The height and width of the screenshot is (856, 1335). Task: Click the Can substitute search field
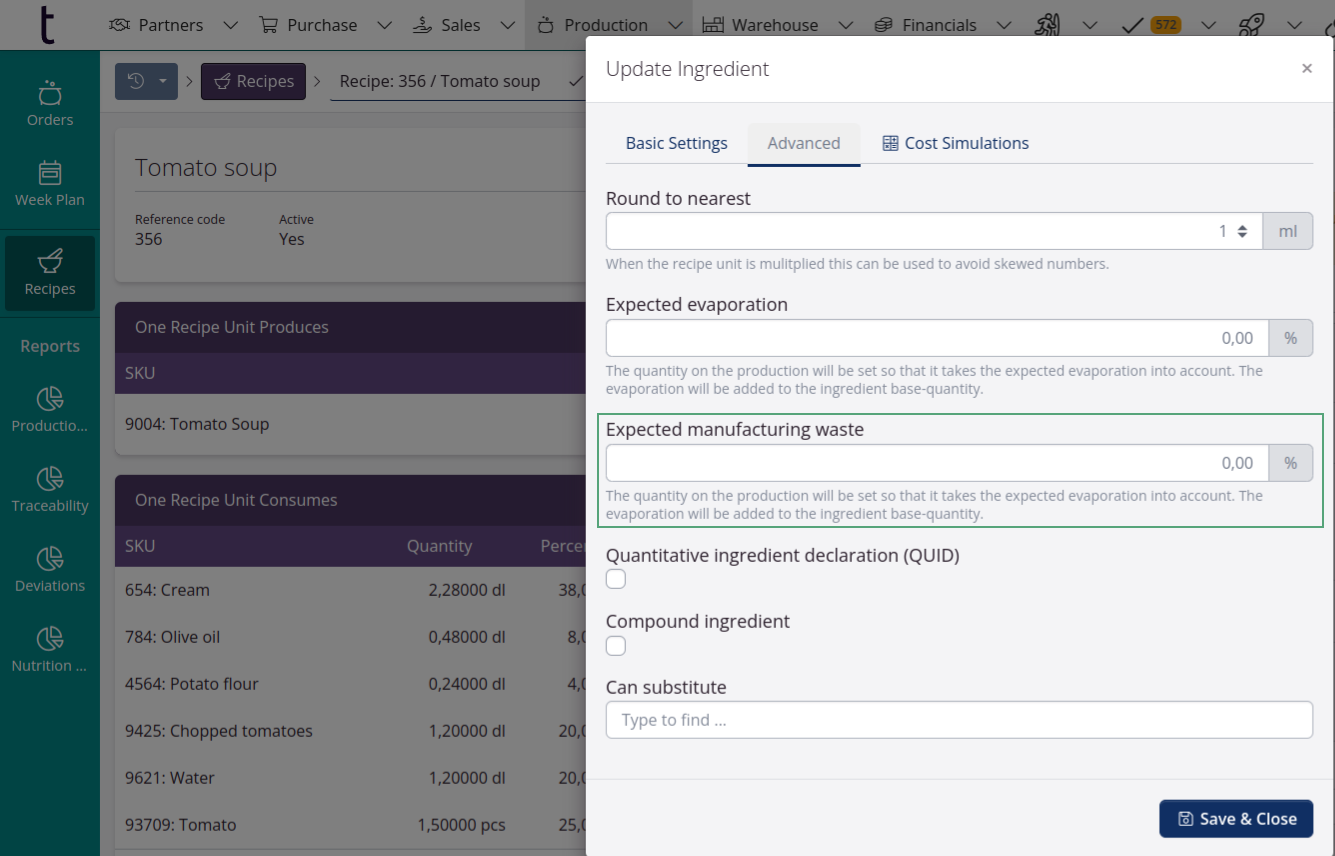pyautogui.click(x=958, y=720)
